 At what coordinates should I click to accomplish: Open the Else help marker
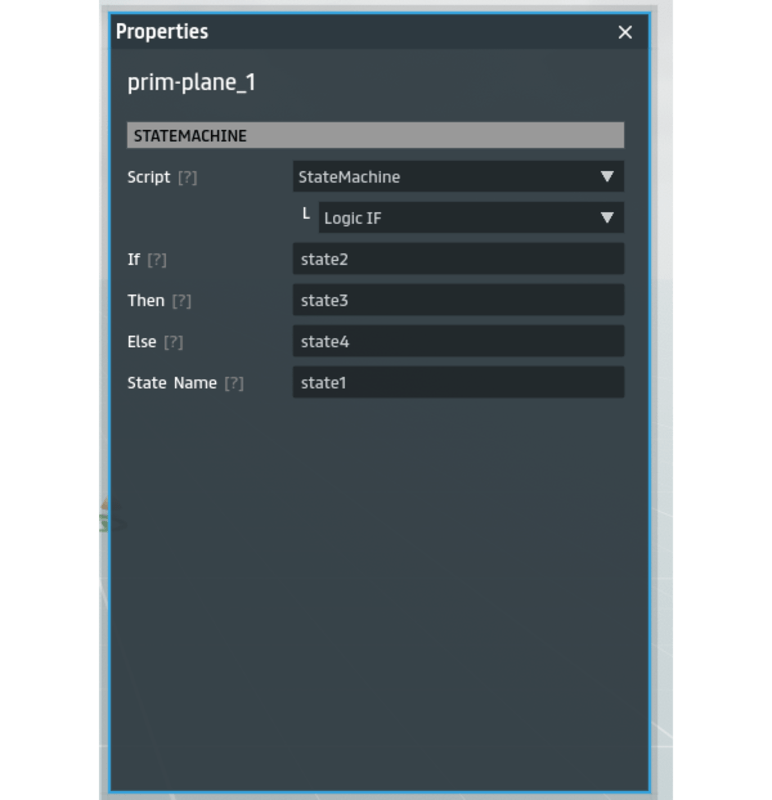point(173,342)
